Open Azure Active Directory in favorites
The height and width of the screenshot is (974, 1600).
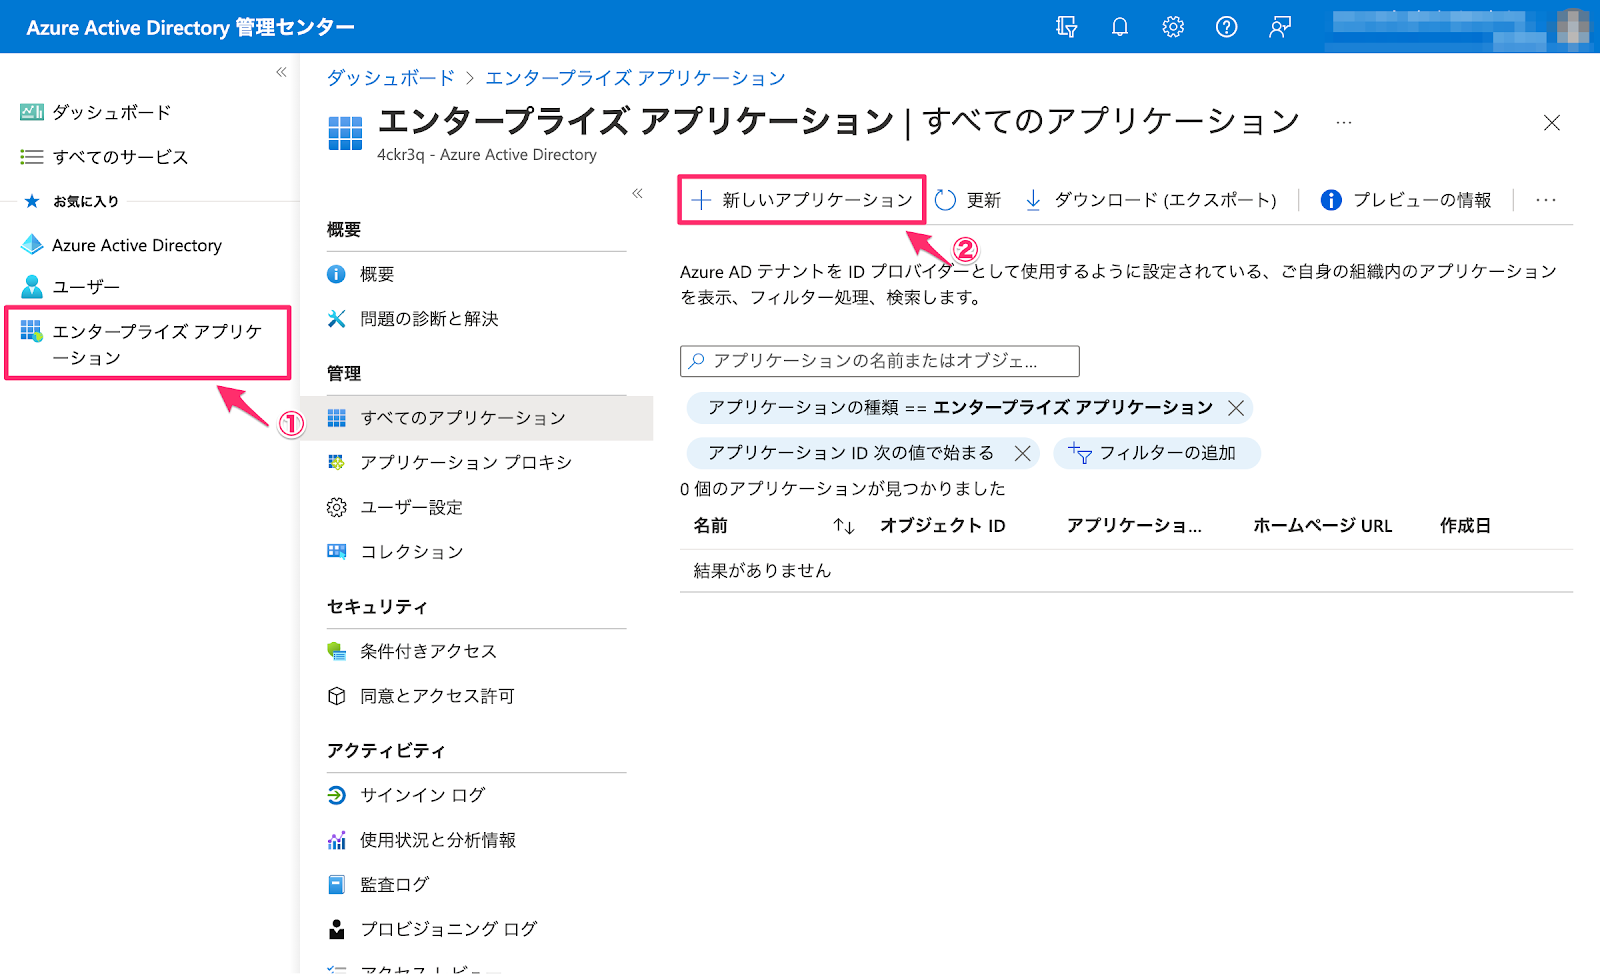(121, 245)
